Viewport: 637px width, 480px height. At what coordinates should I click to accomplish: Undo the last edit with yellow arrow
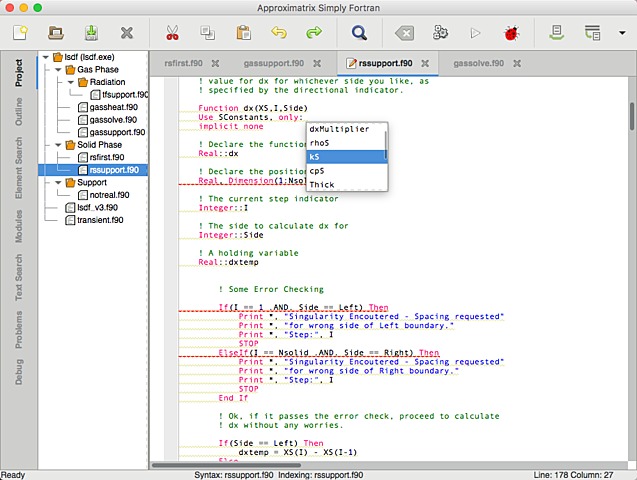coord(279,32)
